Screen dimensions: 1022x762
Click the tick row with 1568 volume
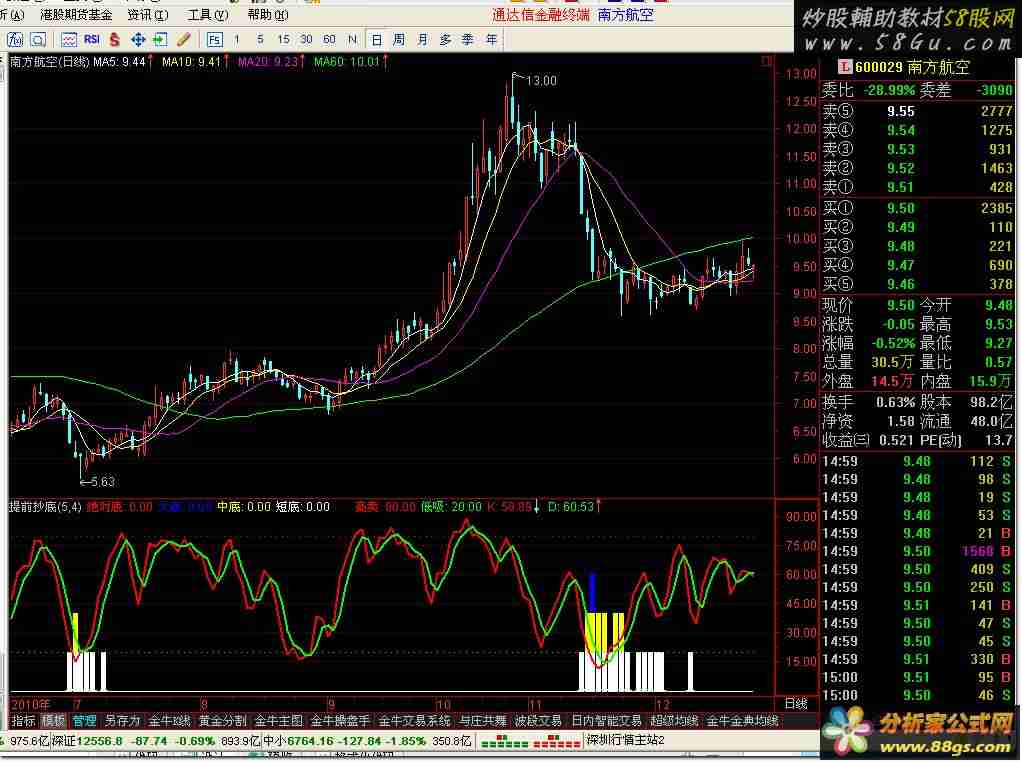tap(917, 551)
